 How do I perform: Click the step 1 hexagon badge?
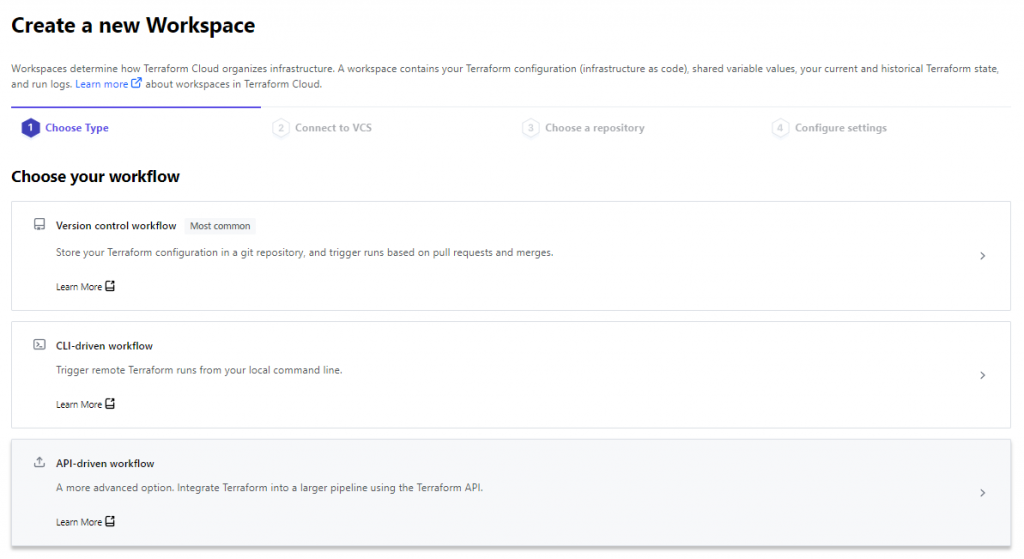30,128
